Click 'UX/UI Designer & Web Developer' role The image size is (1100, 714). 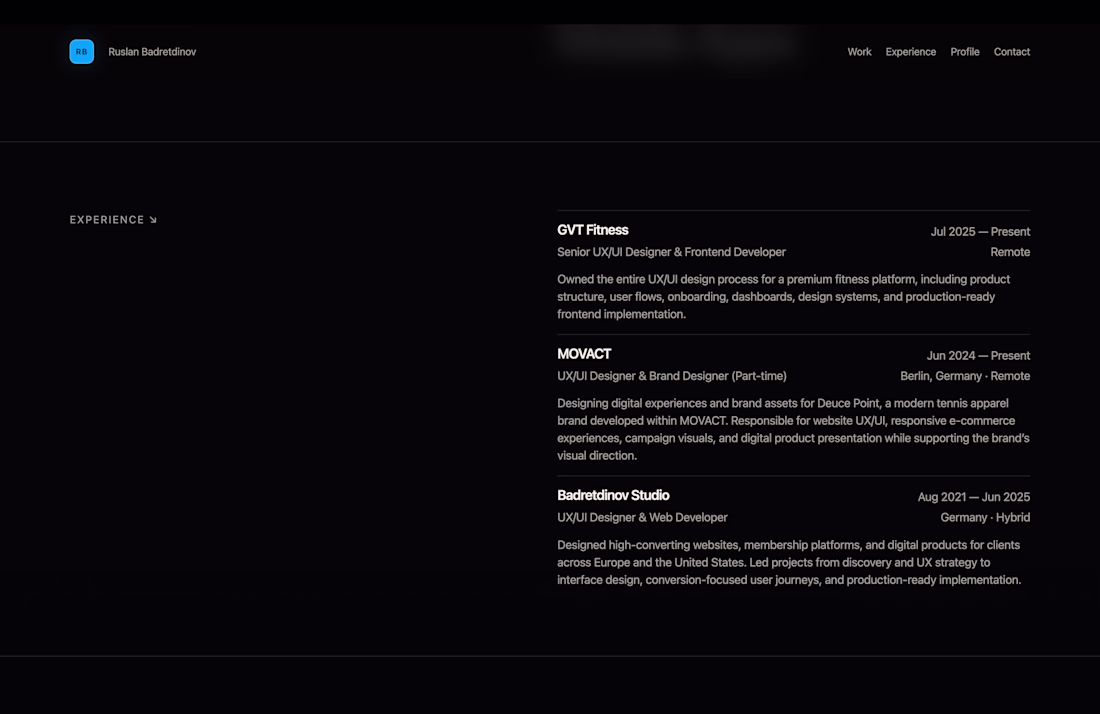pyautogui.click(x=642, y=517)
